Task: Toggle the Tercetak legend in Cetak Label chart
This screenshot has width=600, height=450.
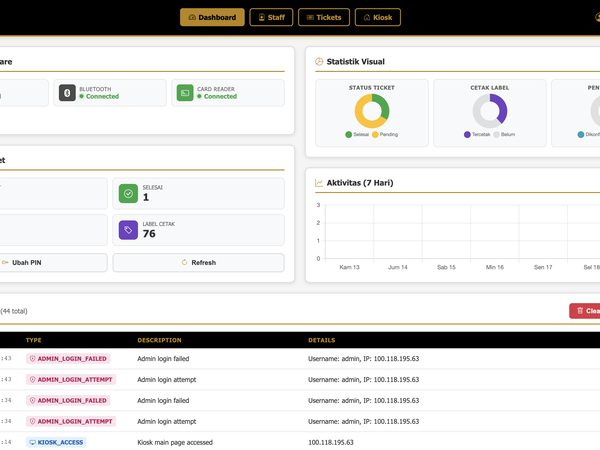Action: [477, 135]
